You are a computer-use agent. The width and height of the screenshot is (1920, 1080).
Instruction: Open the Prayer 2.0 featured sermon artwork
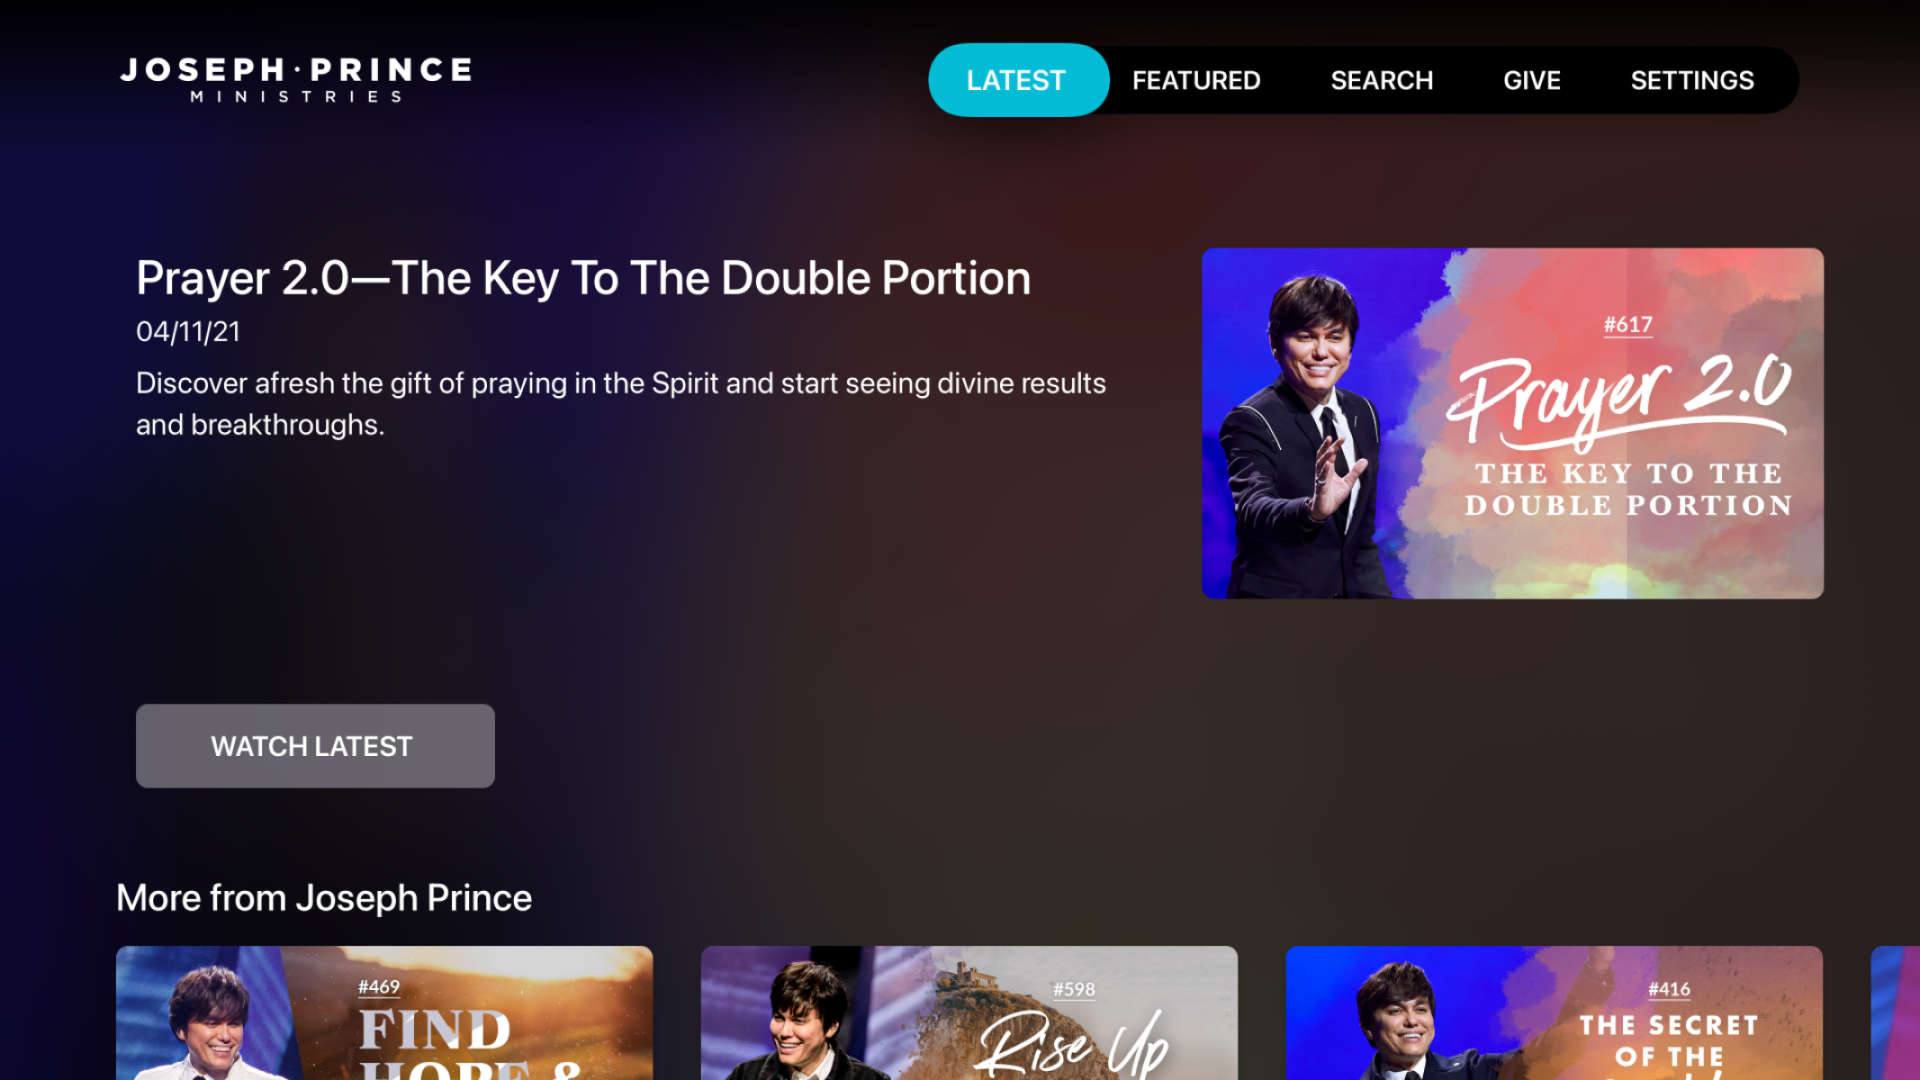(x=1512, y=423)
